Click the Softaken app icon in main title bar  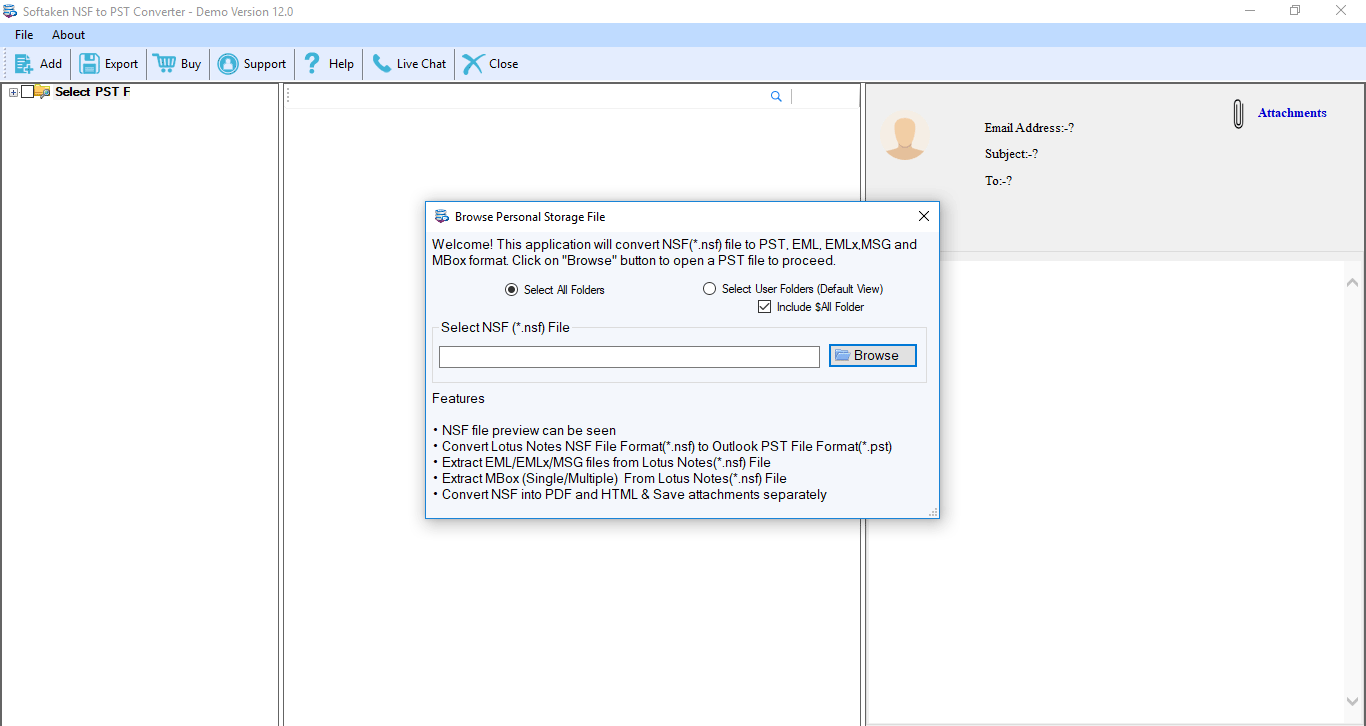click(11, 11)
